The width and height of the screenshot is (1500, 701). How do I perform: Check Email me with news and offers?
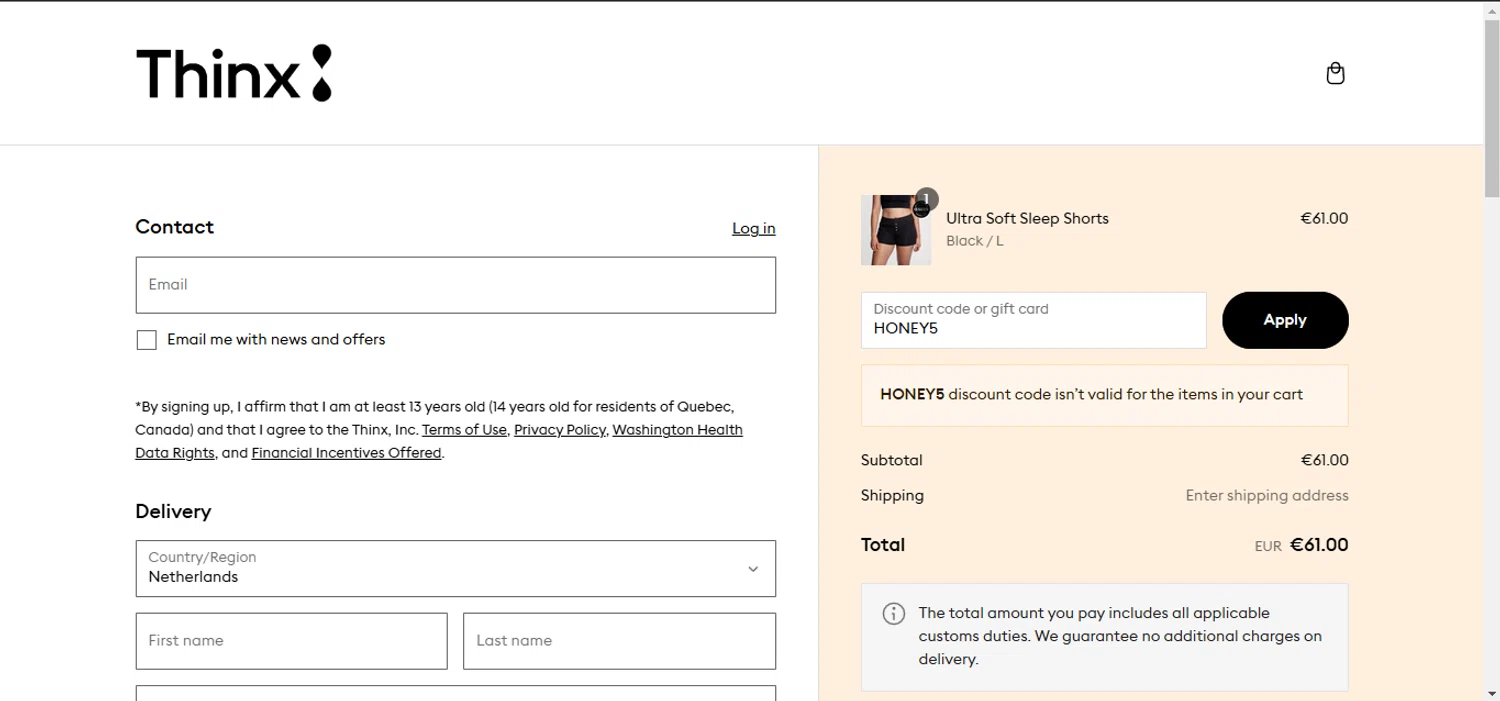147,340
